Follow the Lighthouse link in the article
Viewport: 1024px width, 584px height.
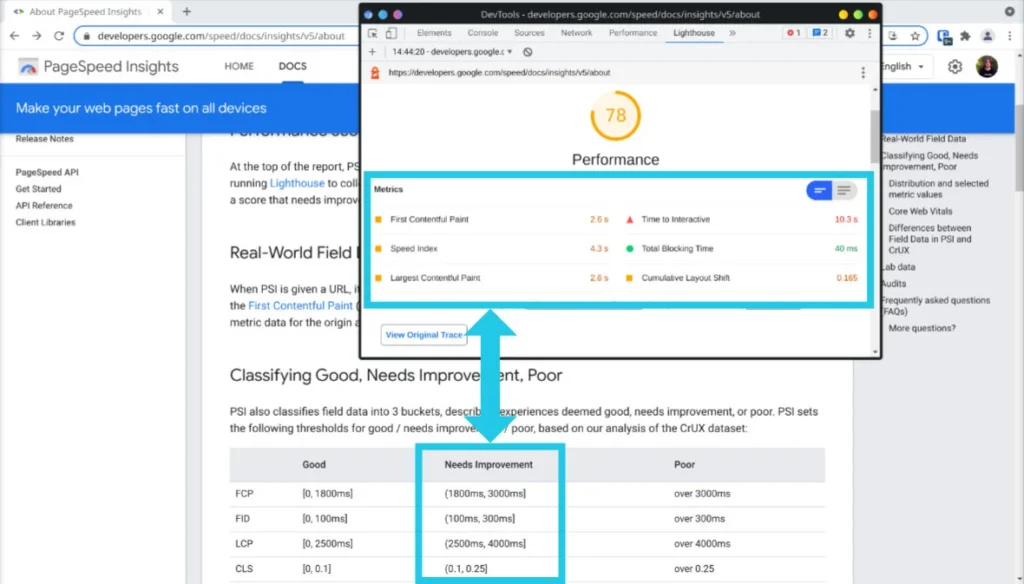pos(297,184)
